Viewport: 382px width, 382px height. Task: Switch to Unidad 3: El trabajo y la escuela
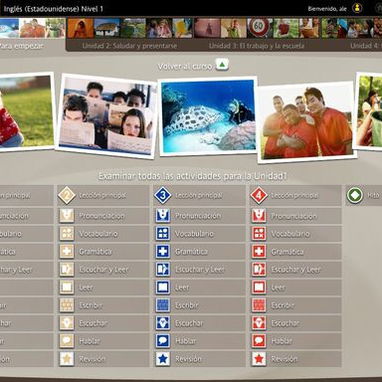(x=256, y=46)
